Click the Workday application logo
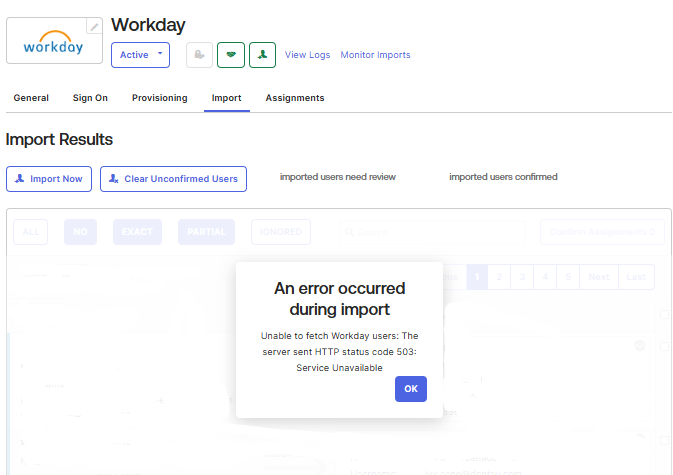This screenshot has width=673, height=475. coord(54,41)
